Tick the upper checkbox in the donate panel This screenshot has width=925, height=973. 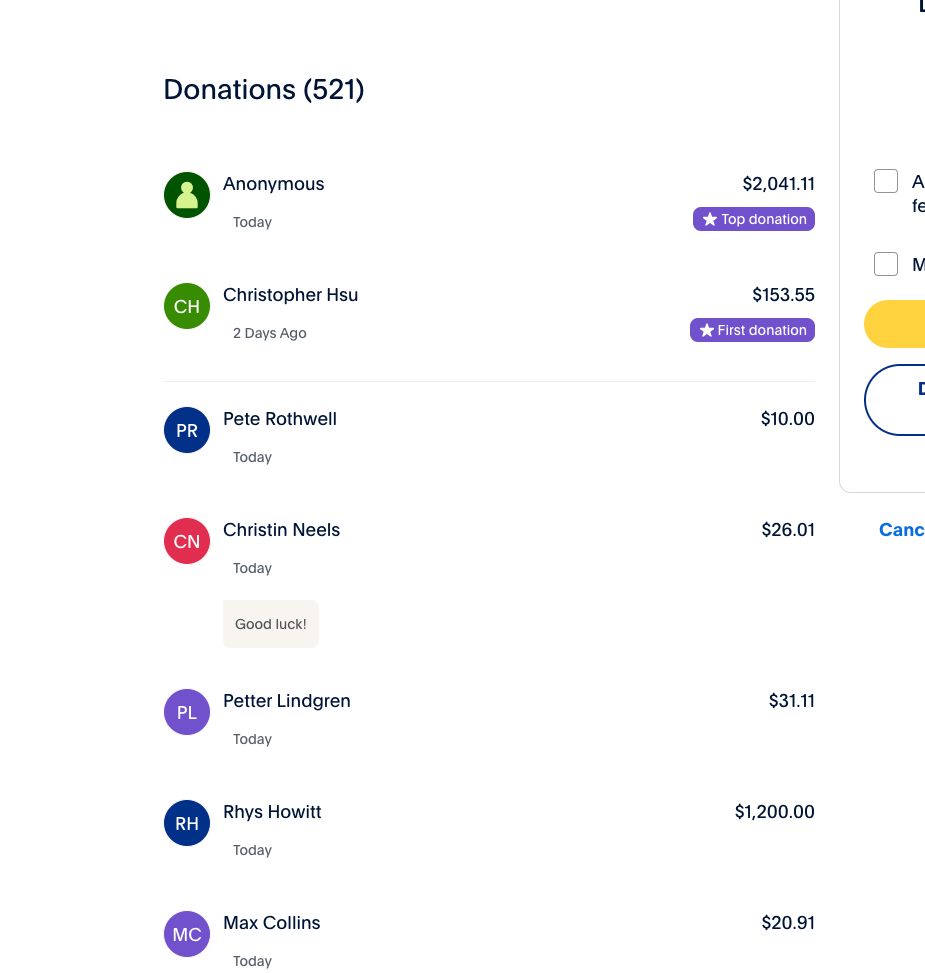886,181
